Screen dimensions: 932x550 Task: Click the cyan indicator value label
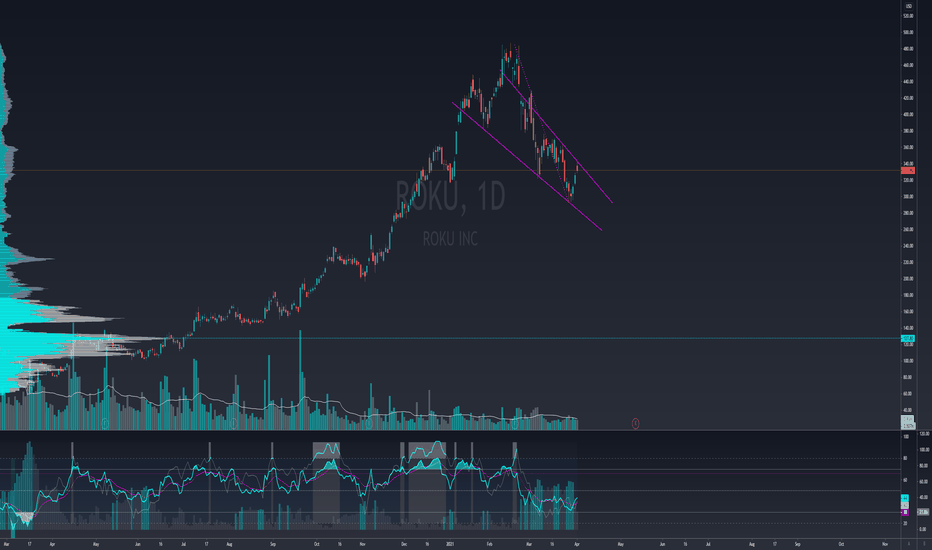pos(905,498)
